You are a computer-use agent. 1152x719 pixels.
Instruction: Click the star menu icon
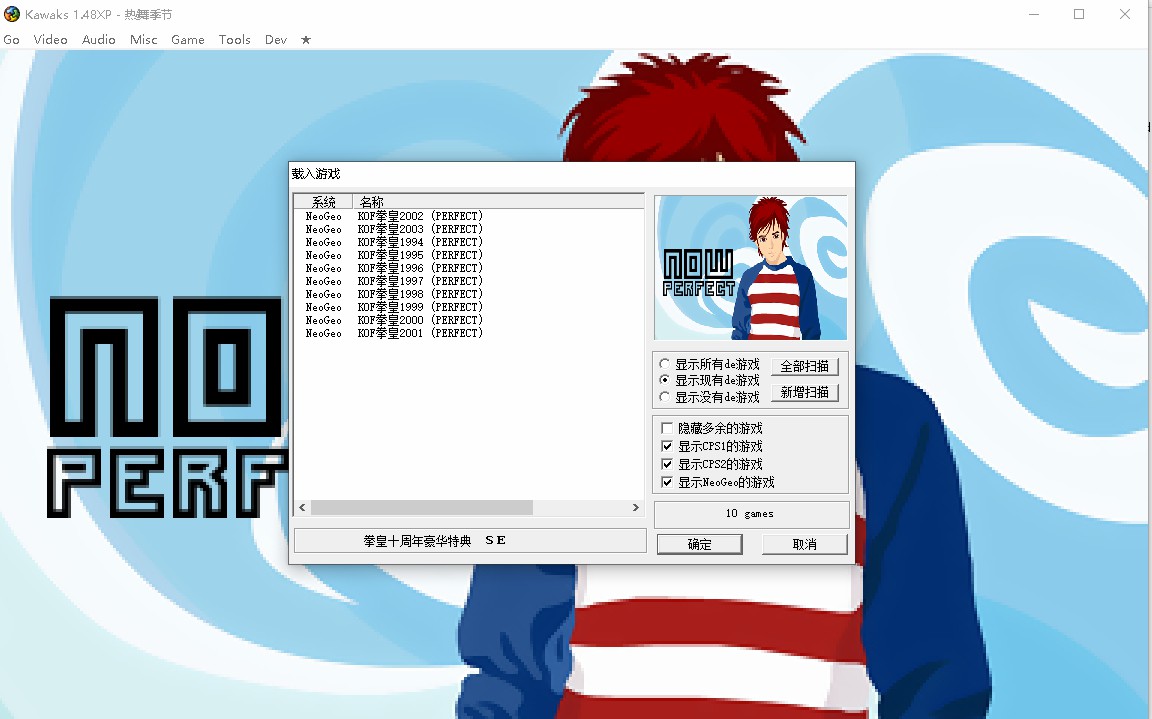pos(306,40)
